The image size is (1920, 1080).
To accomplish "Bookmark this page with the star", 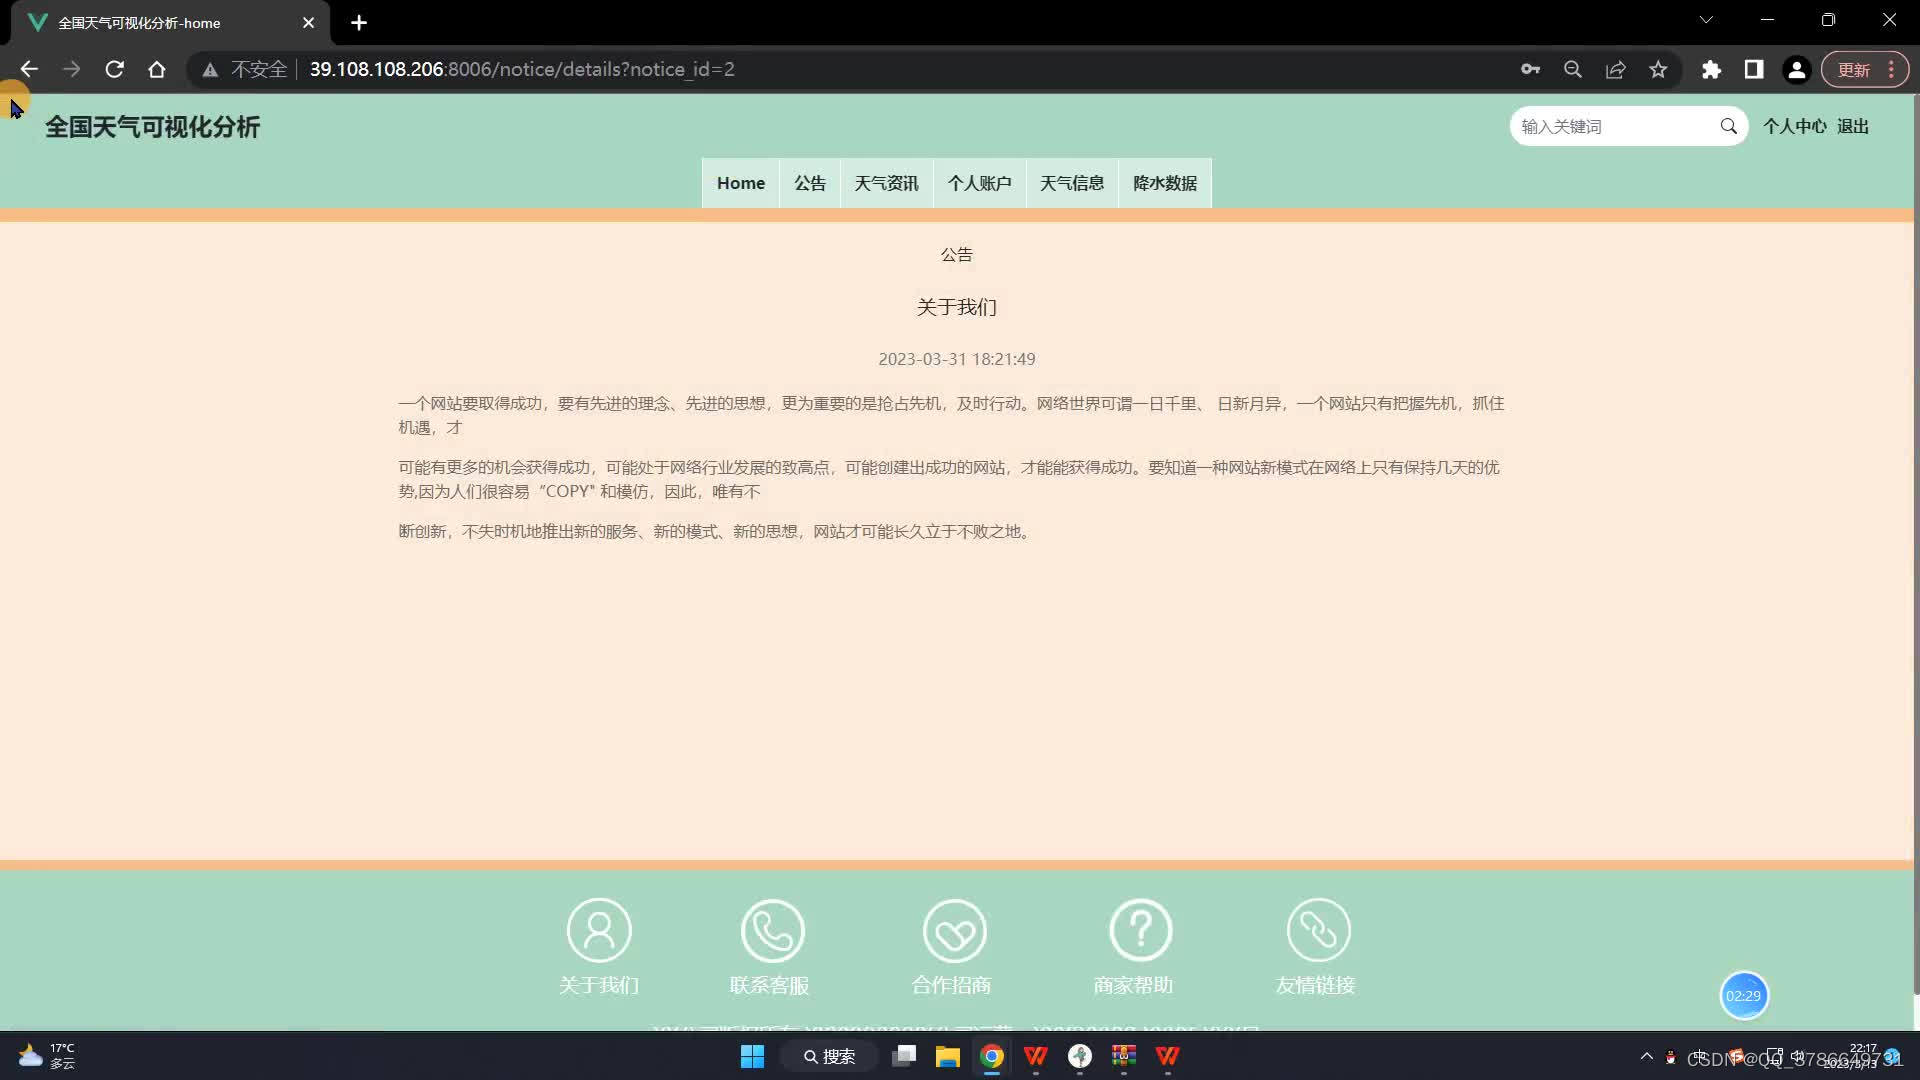I will [1659, 69].
